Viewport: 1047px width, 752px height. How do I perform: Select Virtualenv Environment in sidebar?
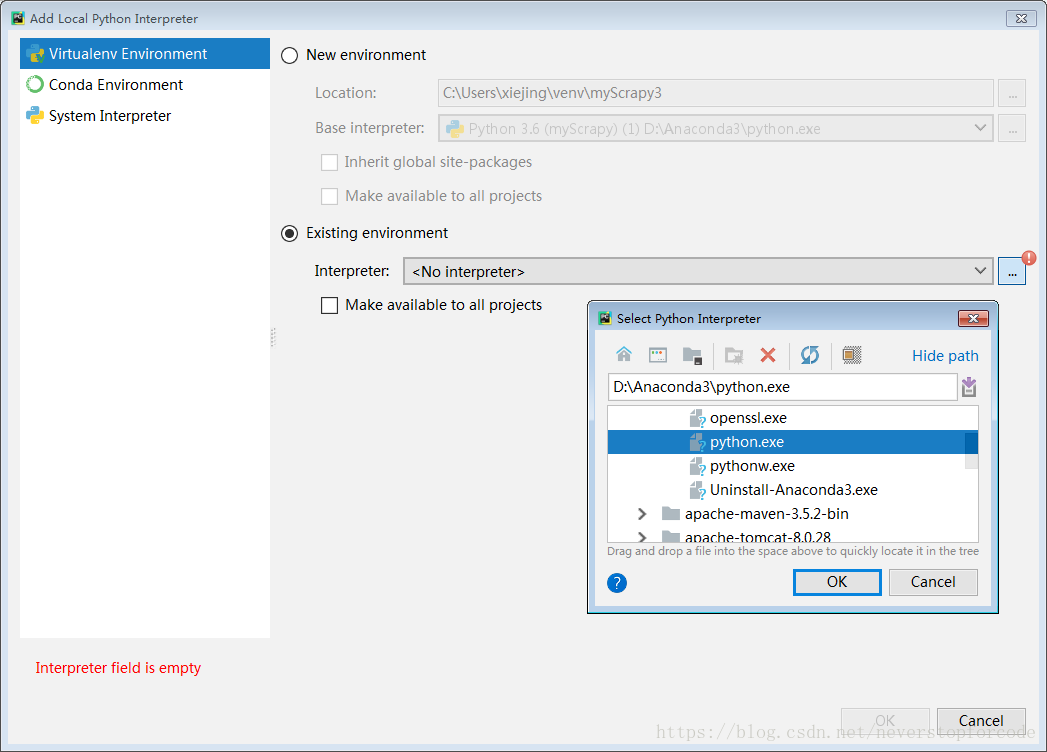pos(145,53)
